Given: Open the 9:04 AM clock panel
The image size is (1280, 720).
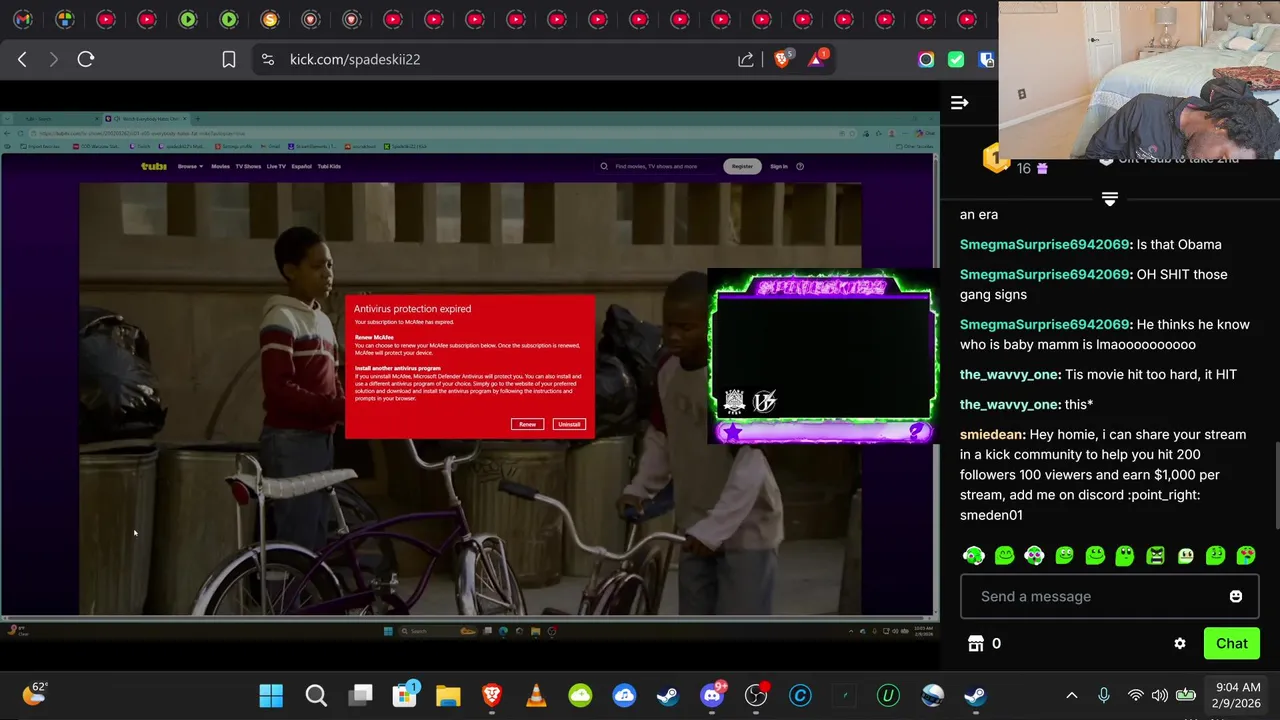Looking at the screenshot, I should [1238, 695].
